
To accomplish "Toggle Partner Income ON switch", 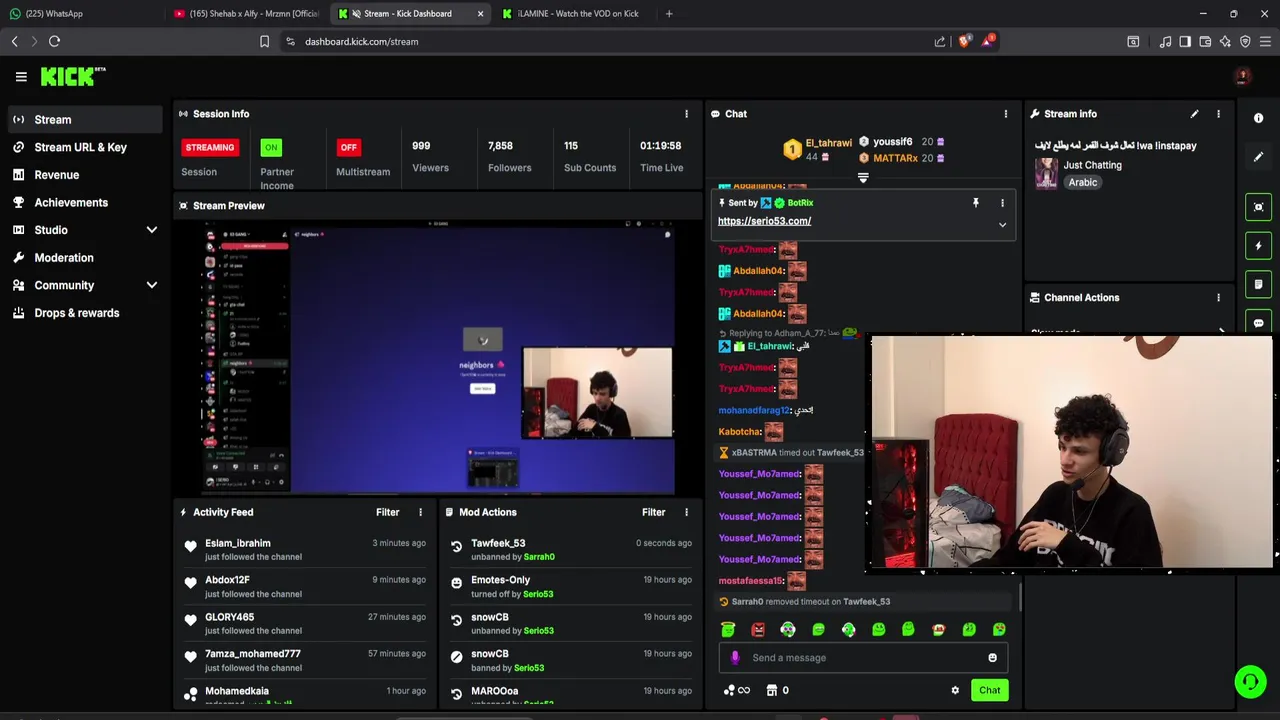I will (270, 147).
